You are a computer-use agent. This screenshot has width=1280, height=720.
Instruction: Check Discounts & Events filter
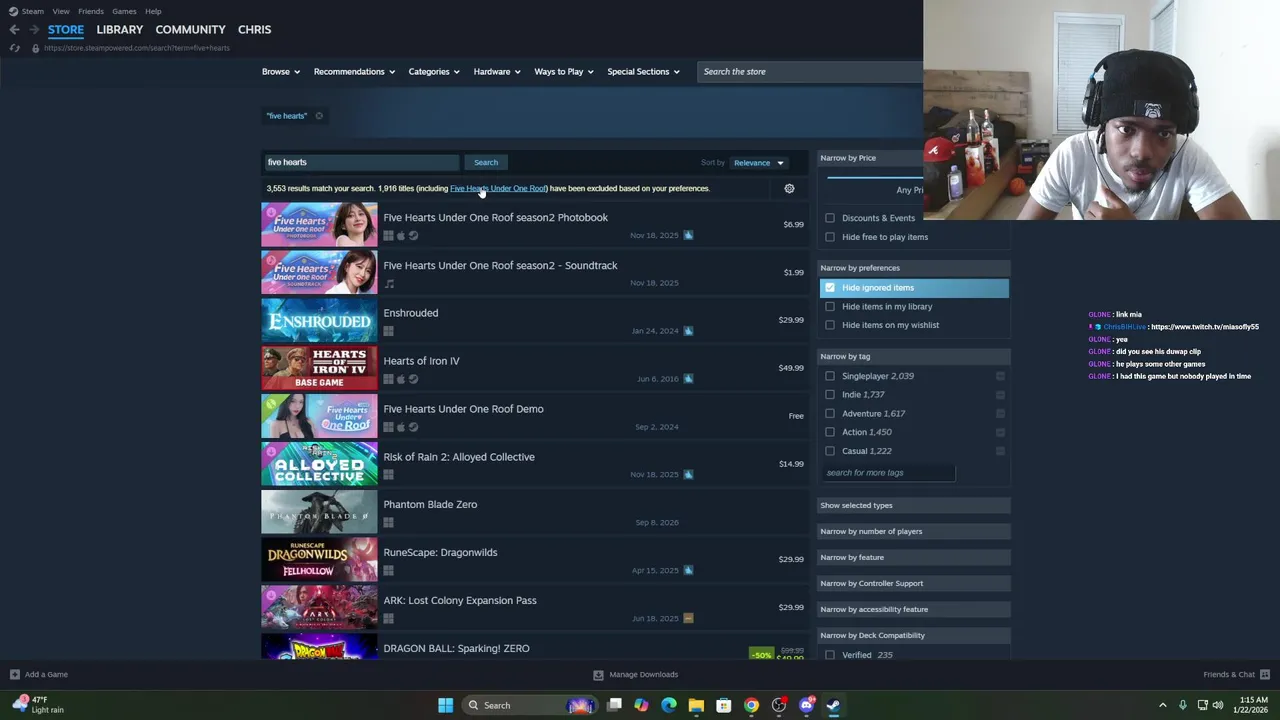[830, 218]
